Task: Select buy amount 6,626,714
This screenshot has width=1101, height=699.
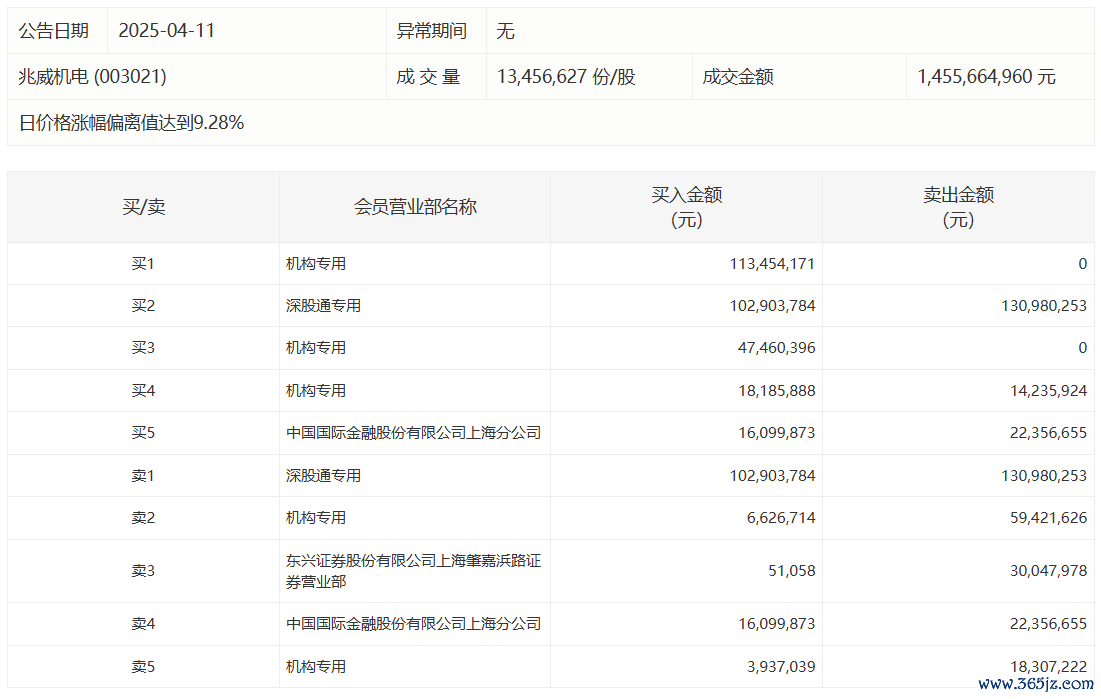Action: pos(781,518)
